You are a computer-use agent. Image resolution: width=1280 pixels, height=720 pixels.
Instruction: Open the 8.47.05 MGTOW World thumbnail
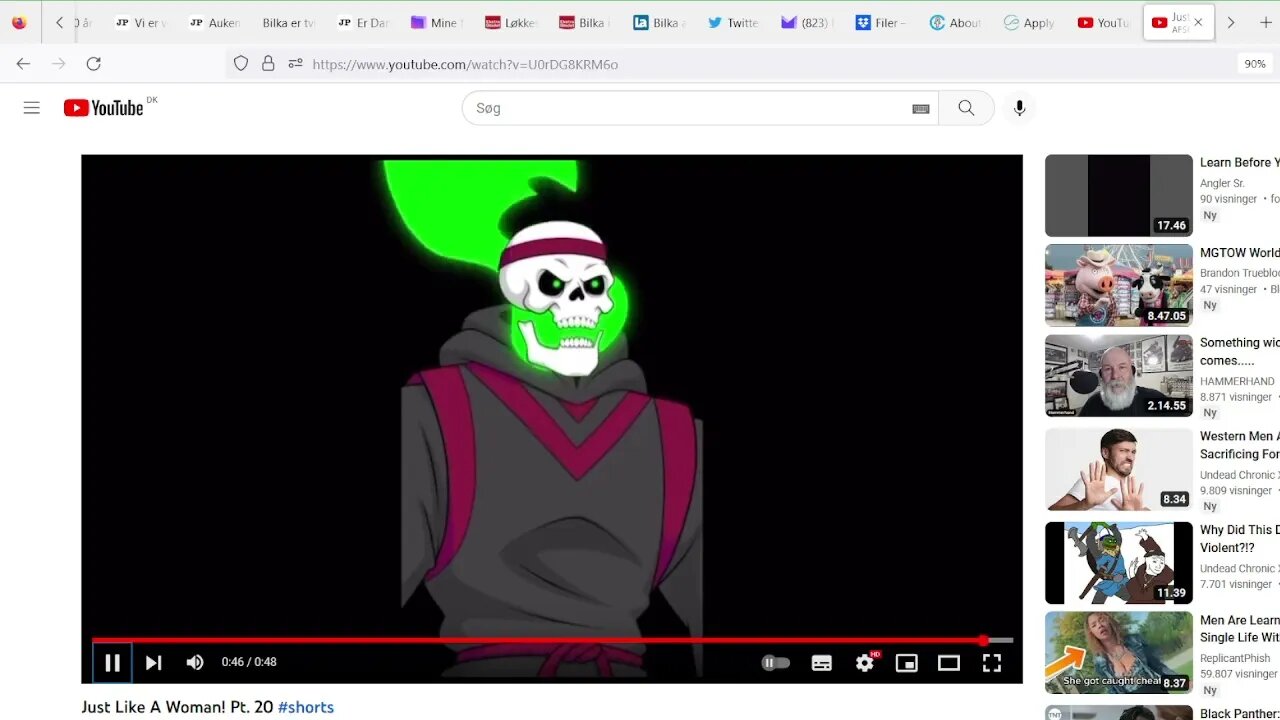pos(1119,285)
